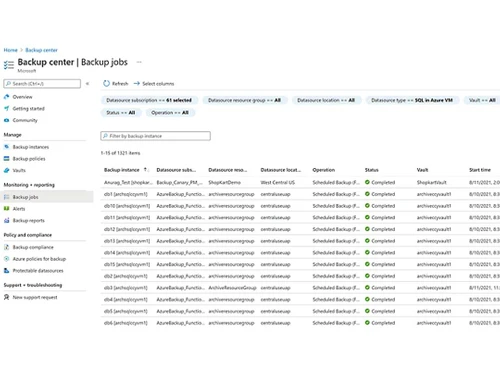Click the Protectable datasources icon
This screenshot has height=375, width=500.
click(6, 270)
